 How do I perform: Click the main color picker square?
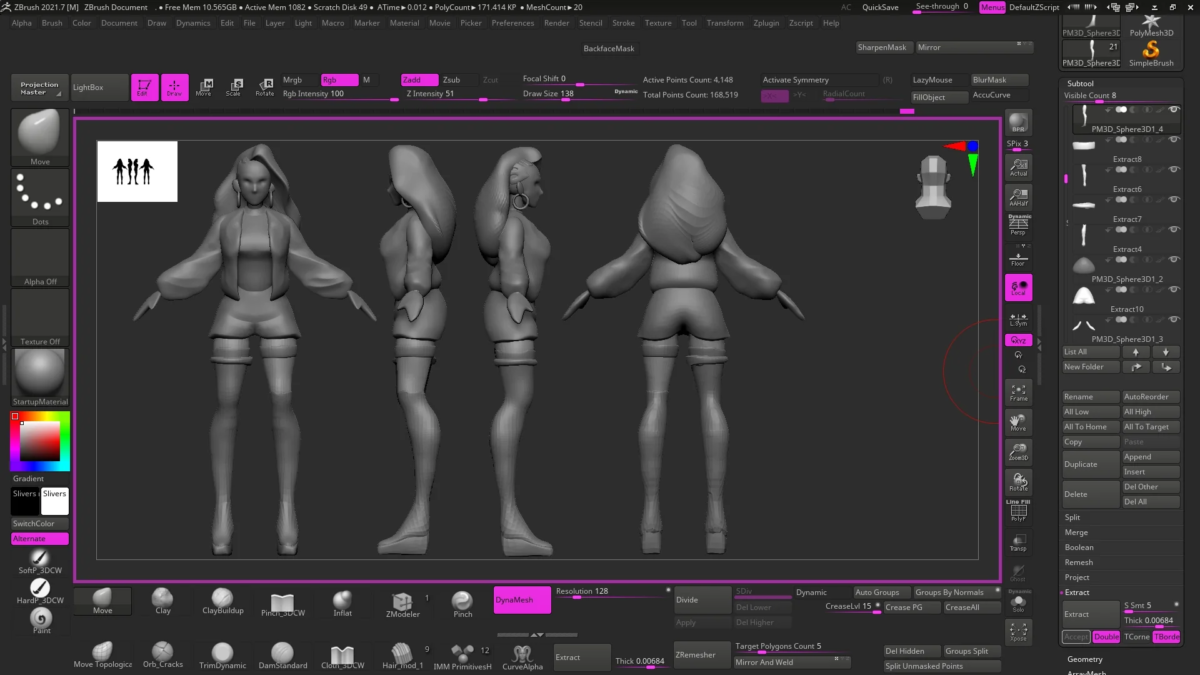pos(40,441)
